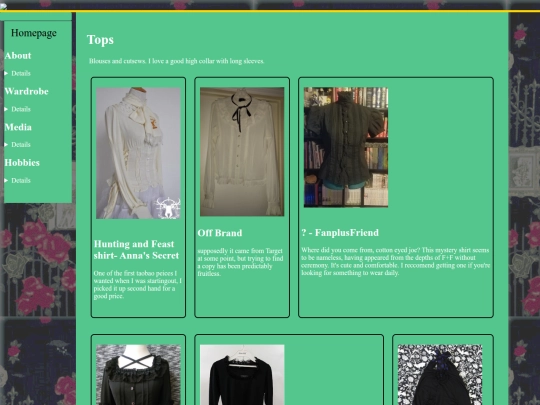Open the black top on hanger photo
This screenshot has height=405, width=540.
242,375
